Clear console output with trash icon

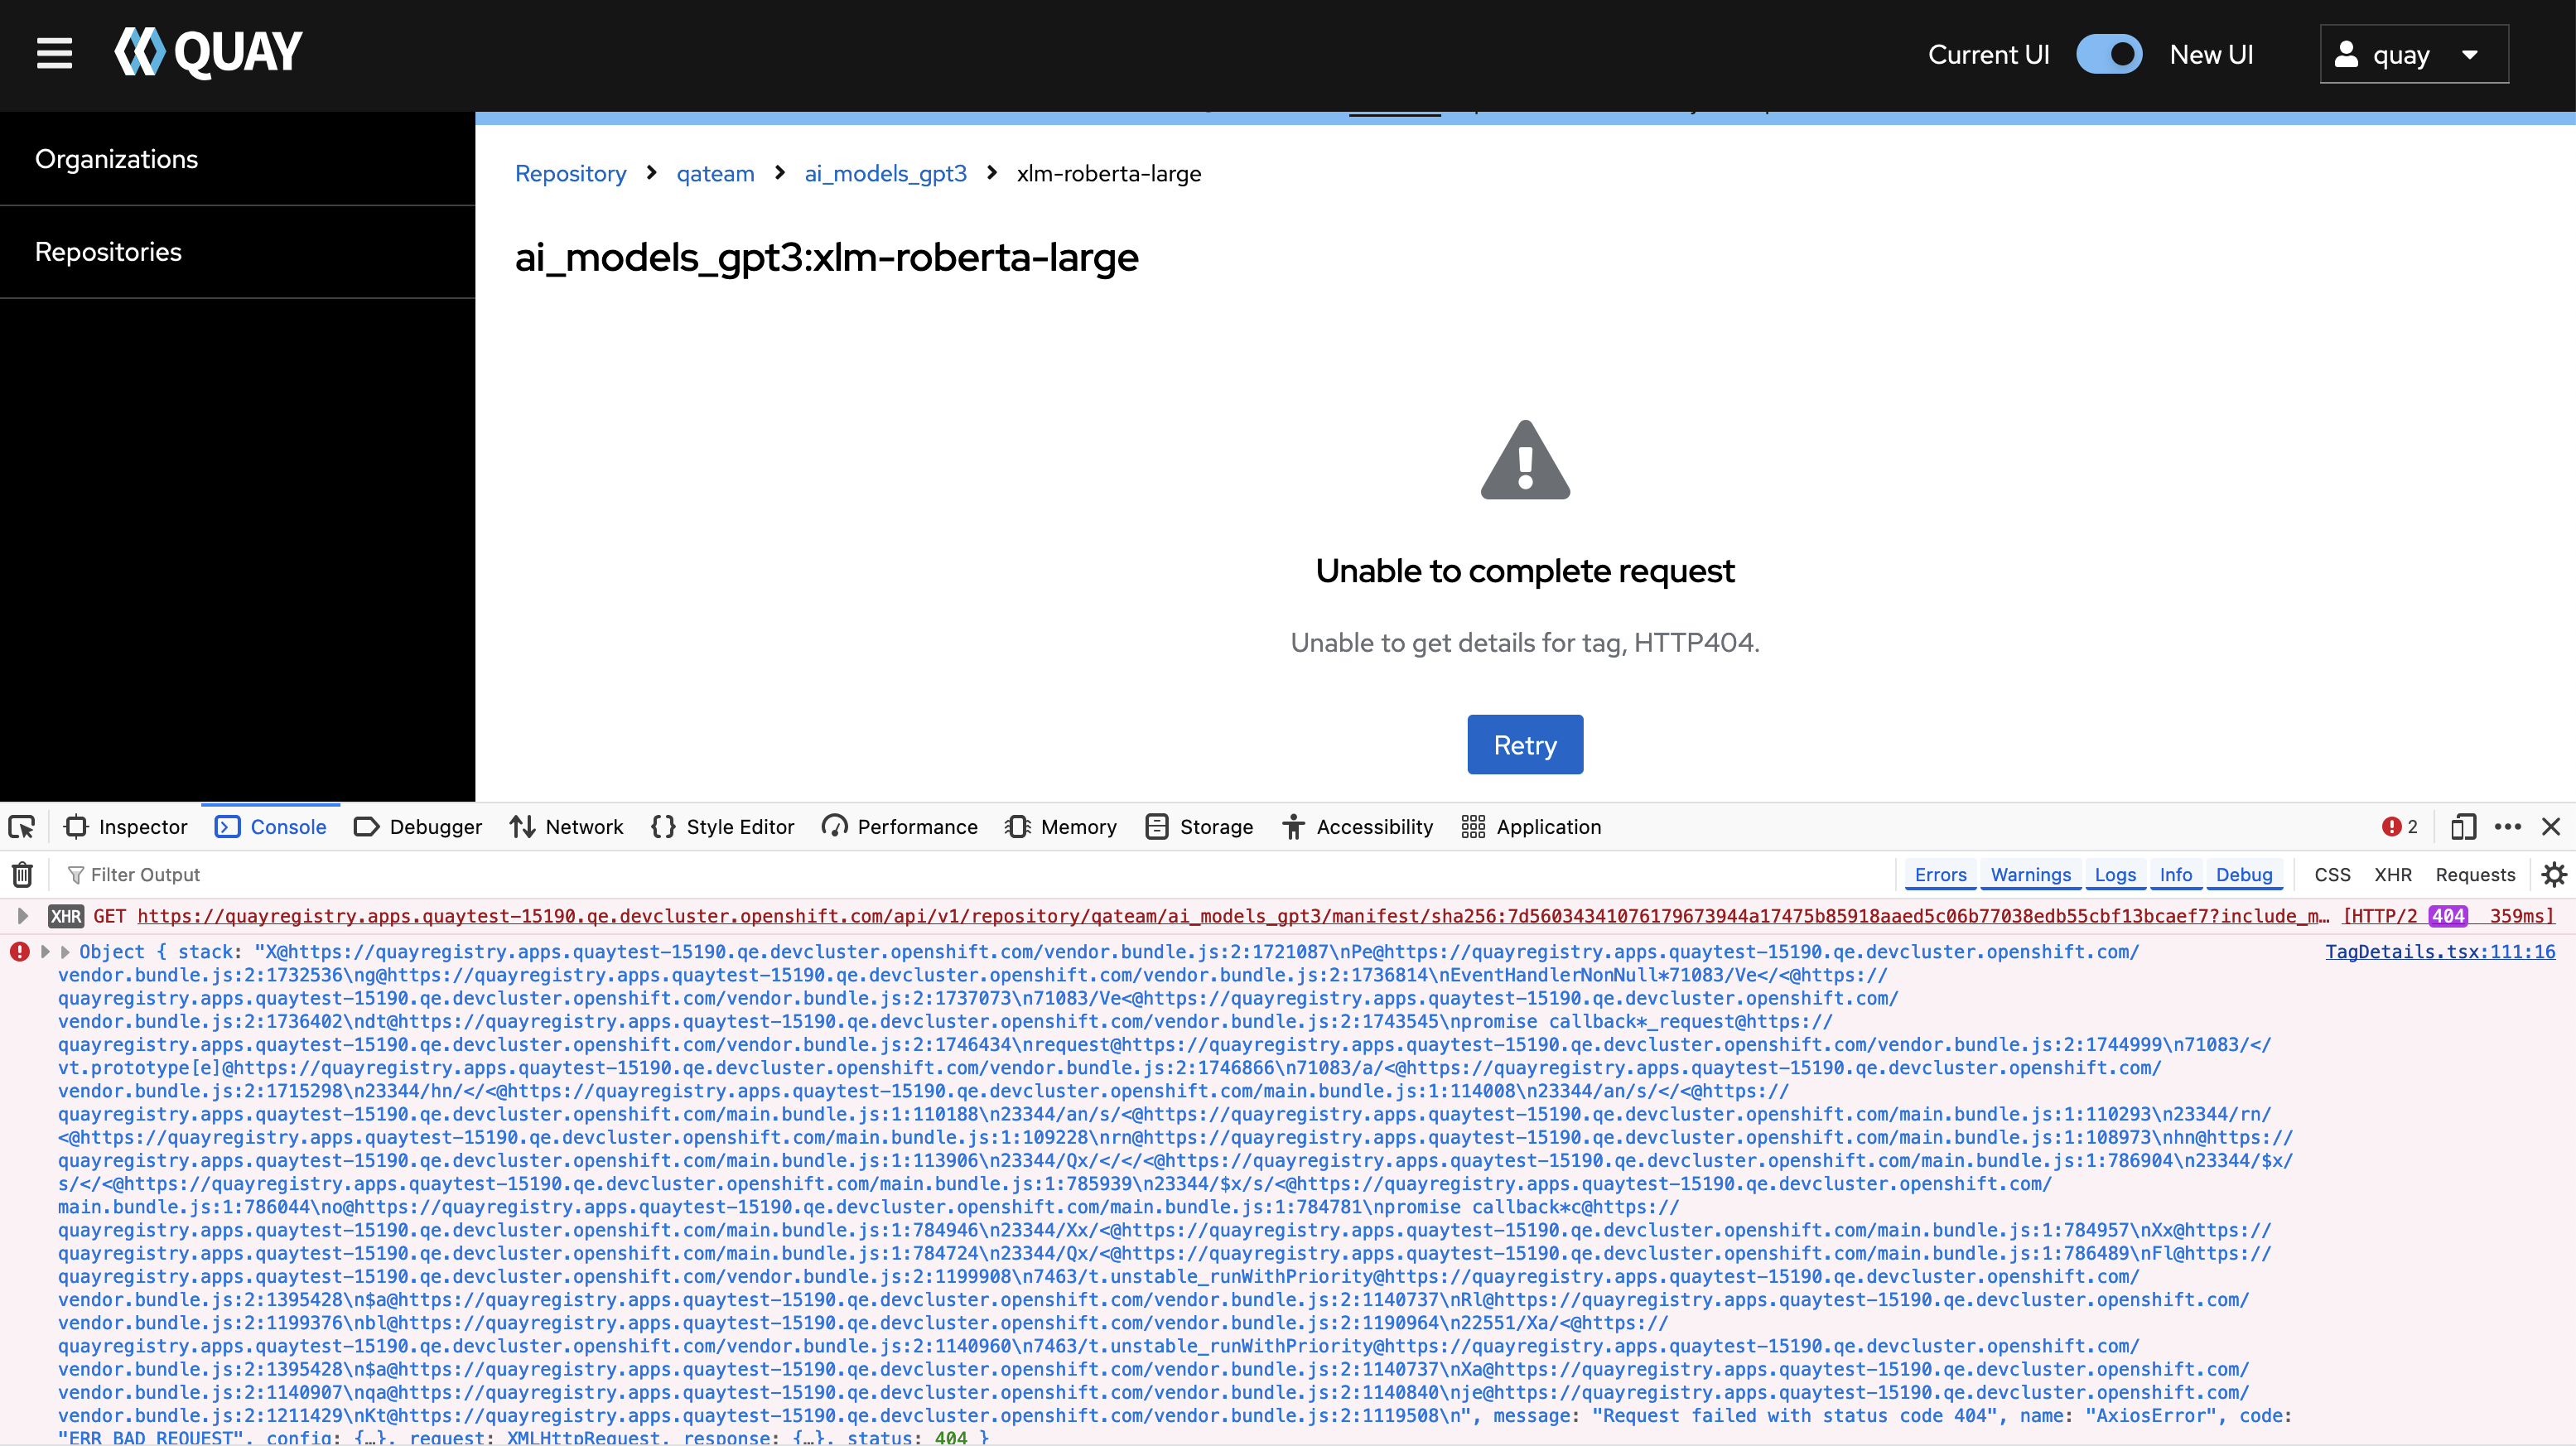point(22,875)
